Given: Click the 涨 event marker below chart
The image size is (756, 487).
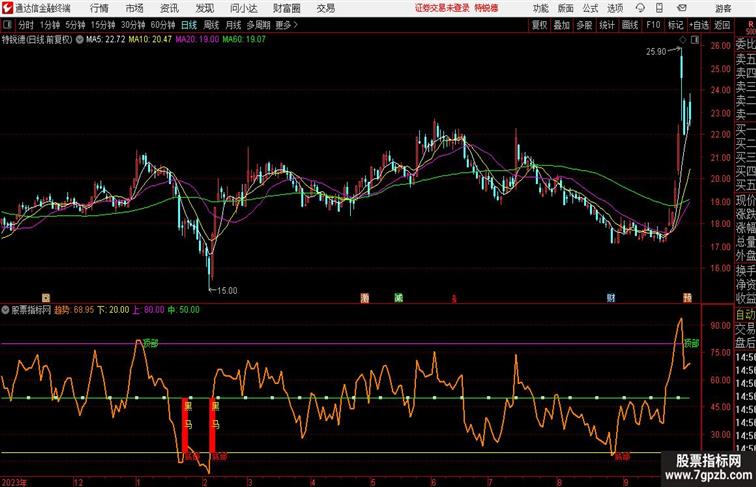Looking at the screenshot, I should pos(365,298).
